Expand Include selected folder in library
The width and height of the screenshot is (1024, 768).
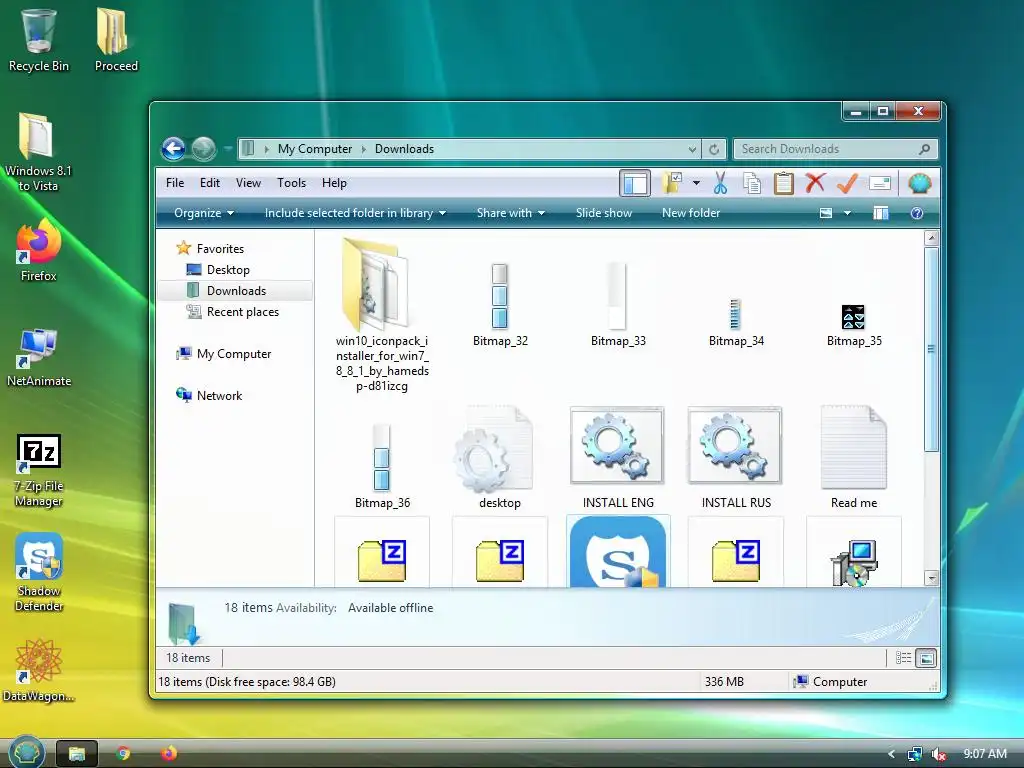[355, 213]
